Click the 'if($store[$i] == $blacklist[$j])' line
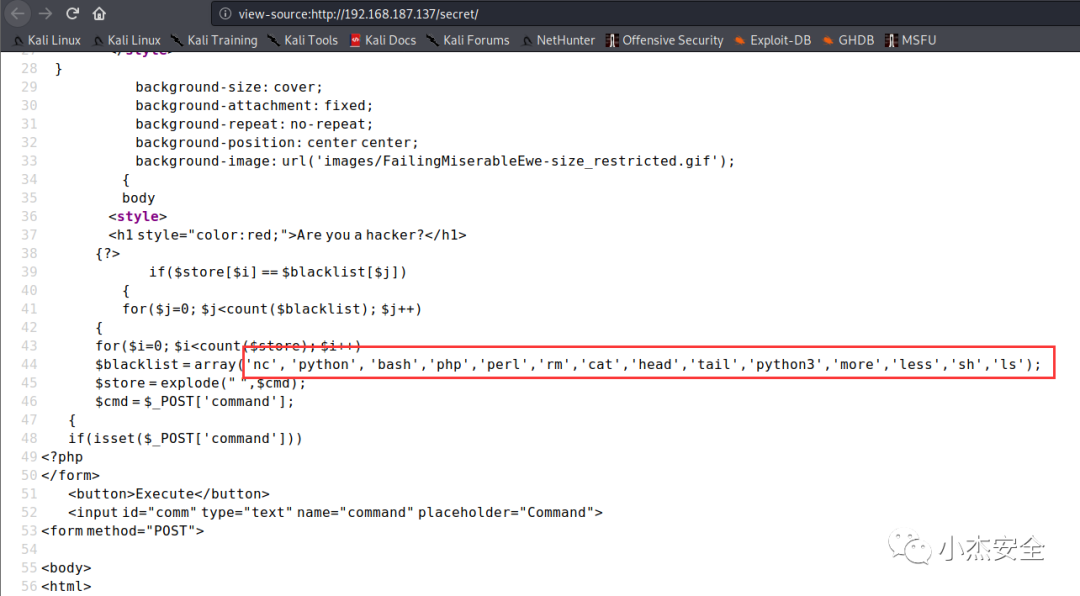Viewport: 1080px width, 596px height. 278,272
